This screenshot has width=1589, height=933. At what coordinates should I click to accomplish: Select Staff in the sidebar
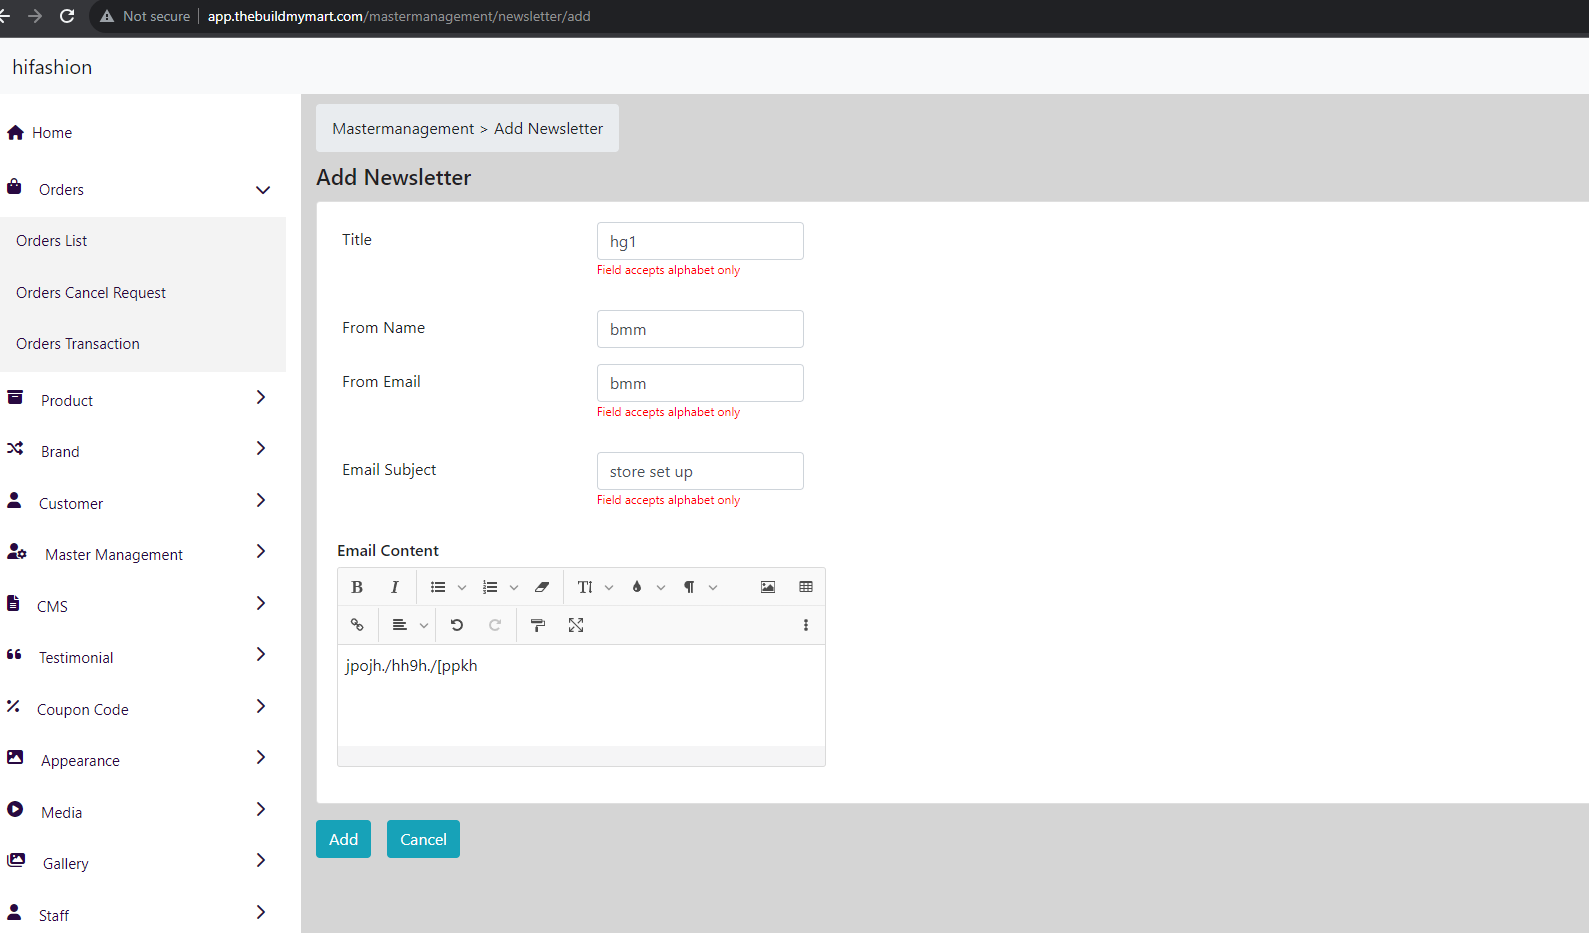pyautogui.click(x=54, y=916)
